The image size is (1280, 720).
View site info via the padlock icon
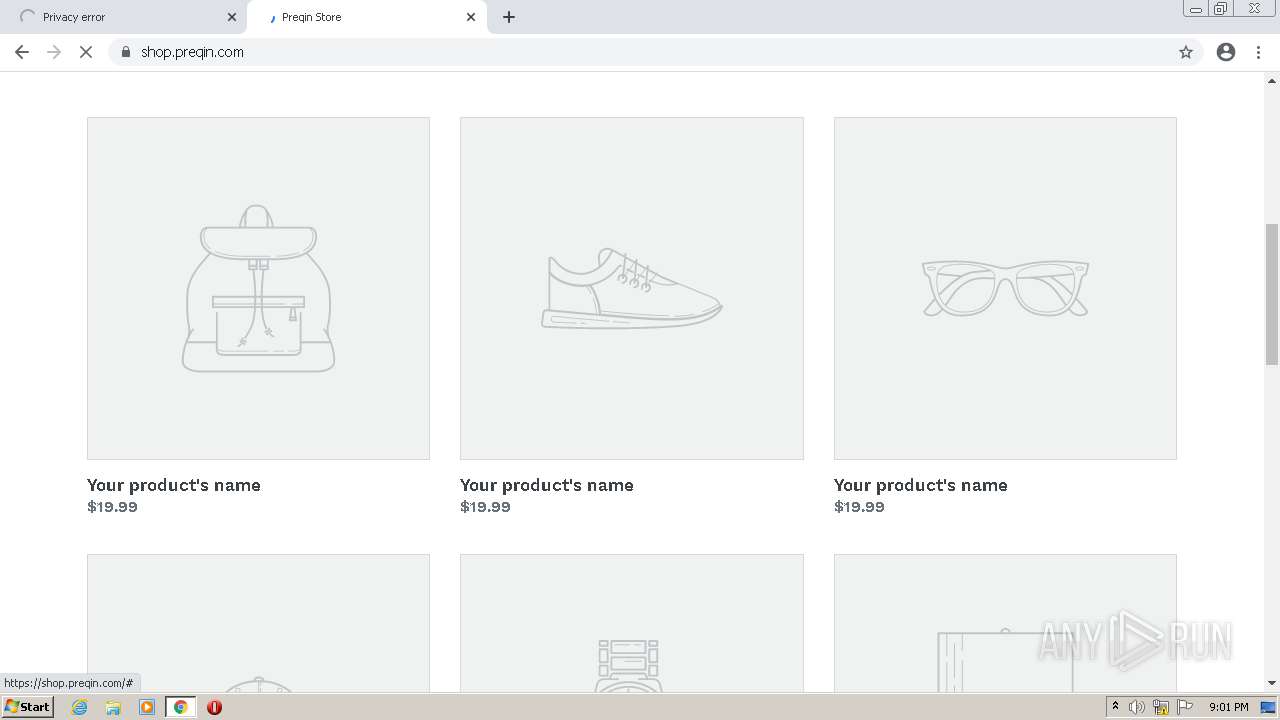point(126,52)
